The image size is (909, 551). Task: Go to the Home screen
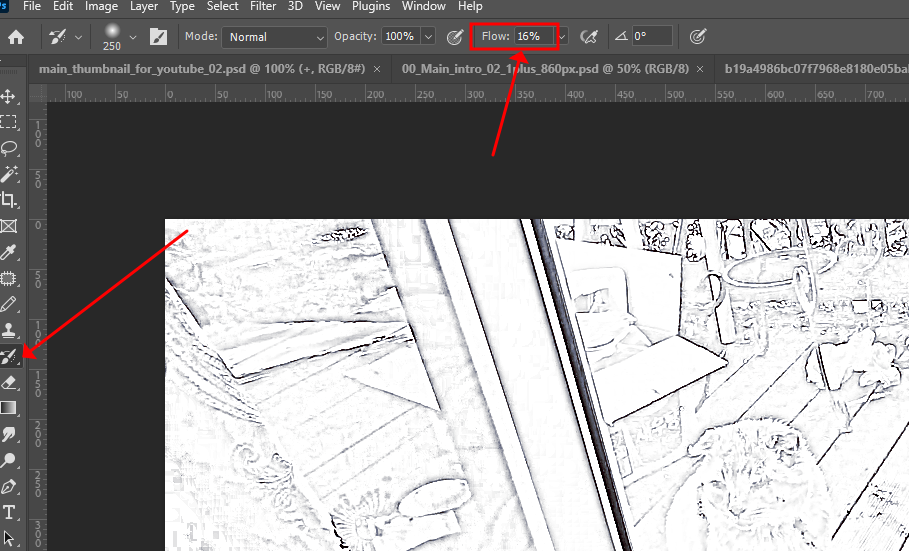16,37
